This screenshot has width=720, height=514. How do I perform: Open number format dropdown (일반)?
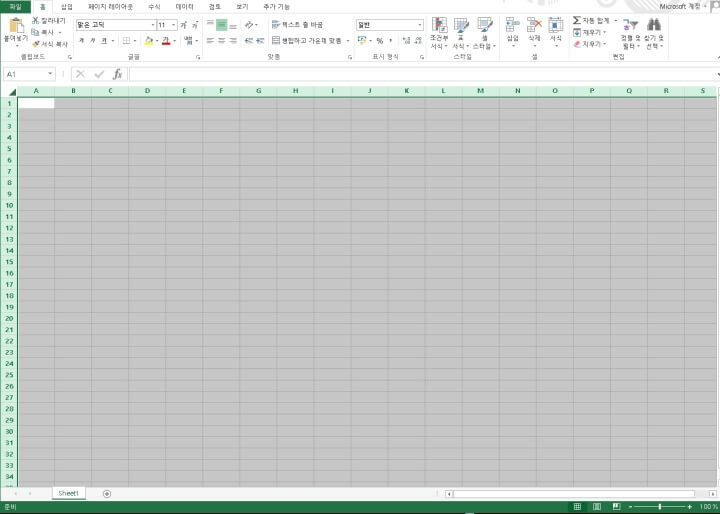coord(420,25)
